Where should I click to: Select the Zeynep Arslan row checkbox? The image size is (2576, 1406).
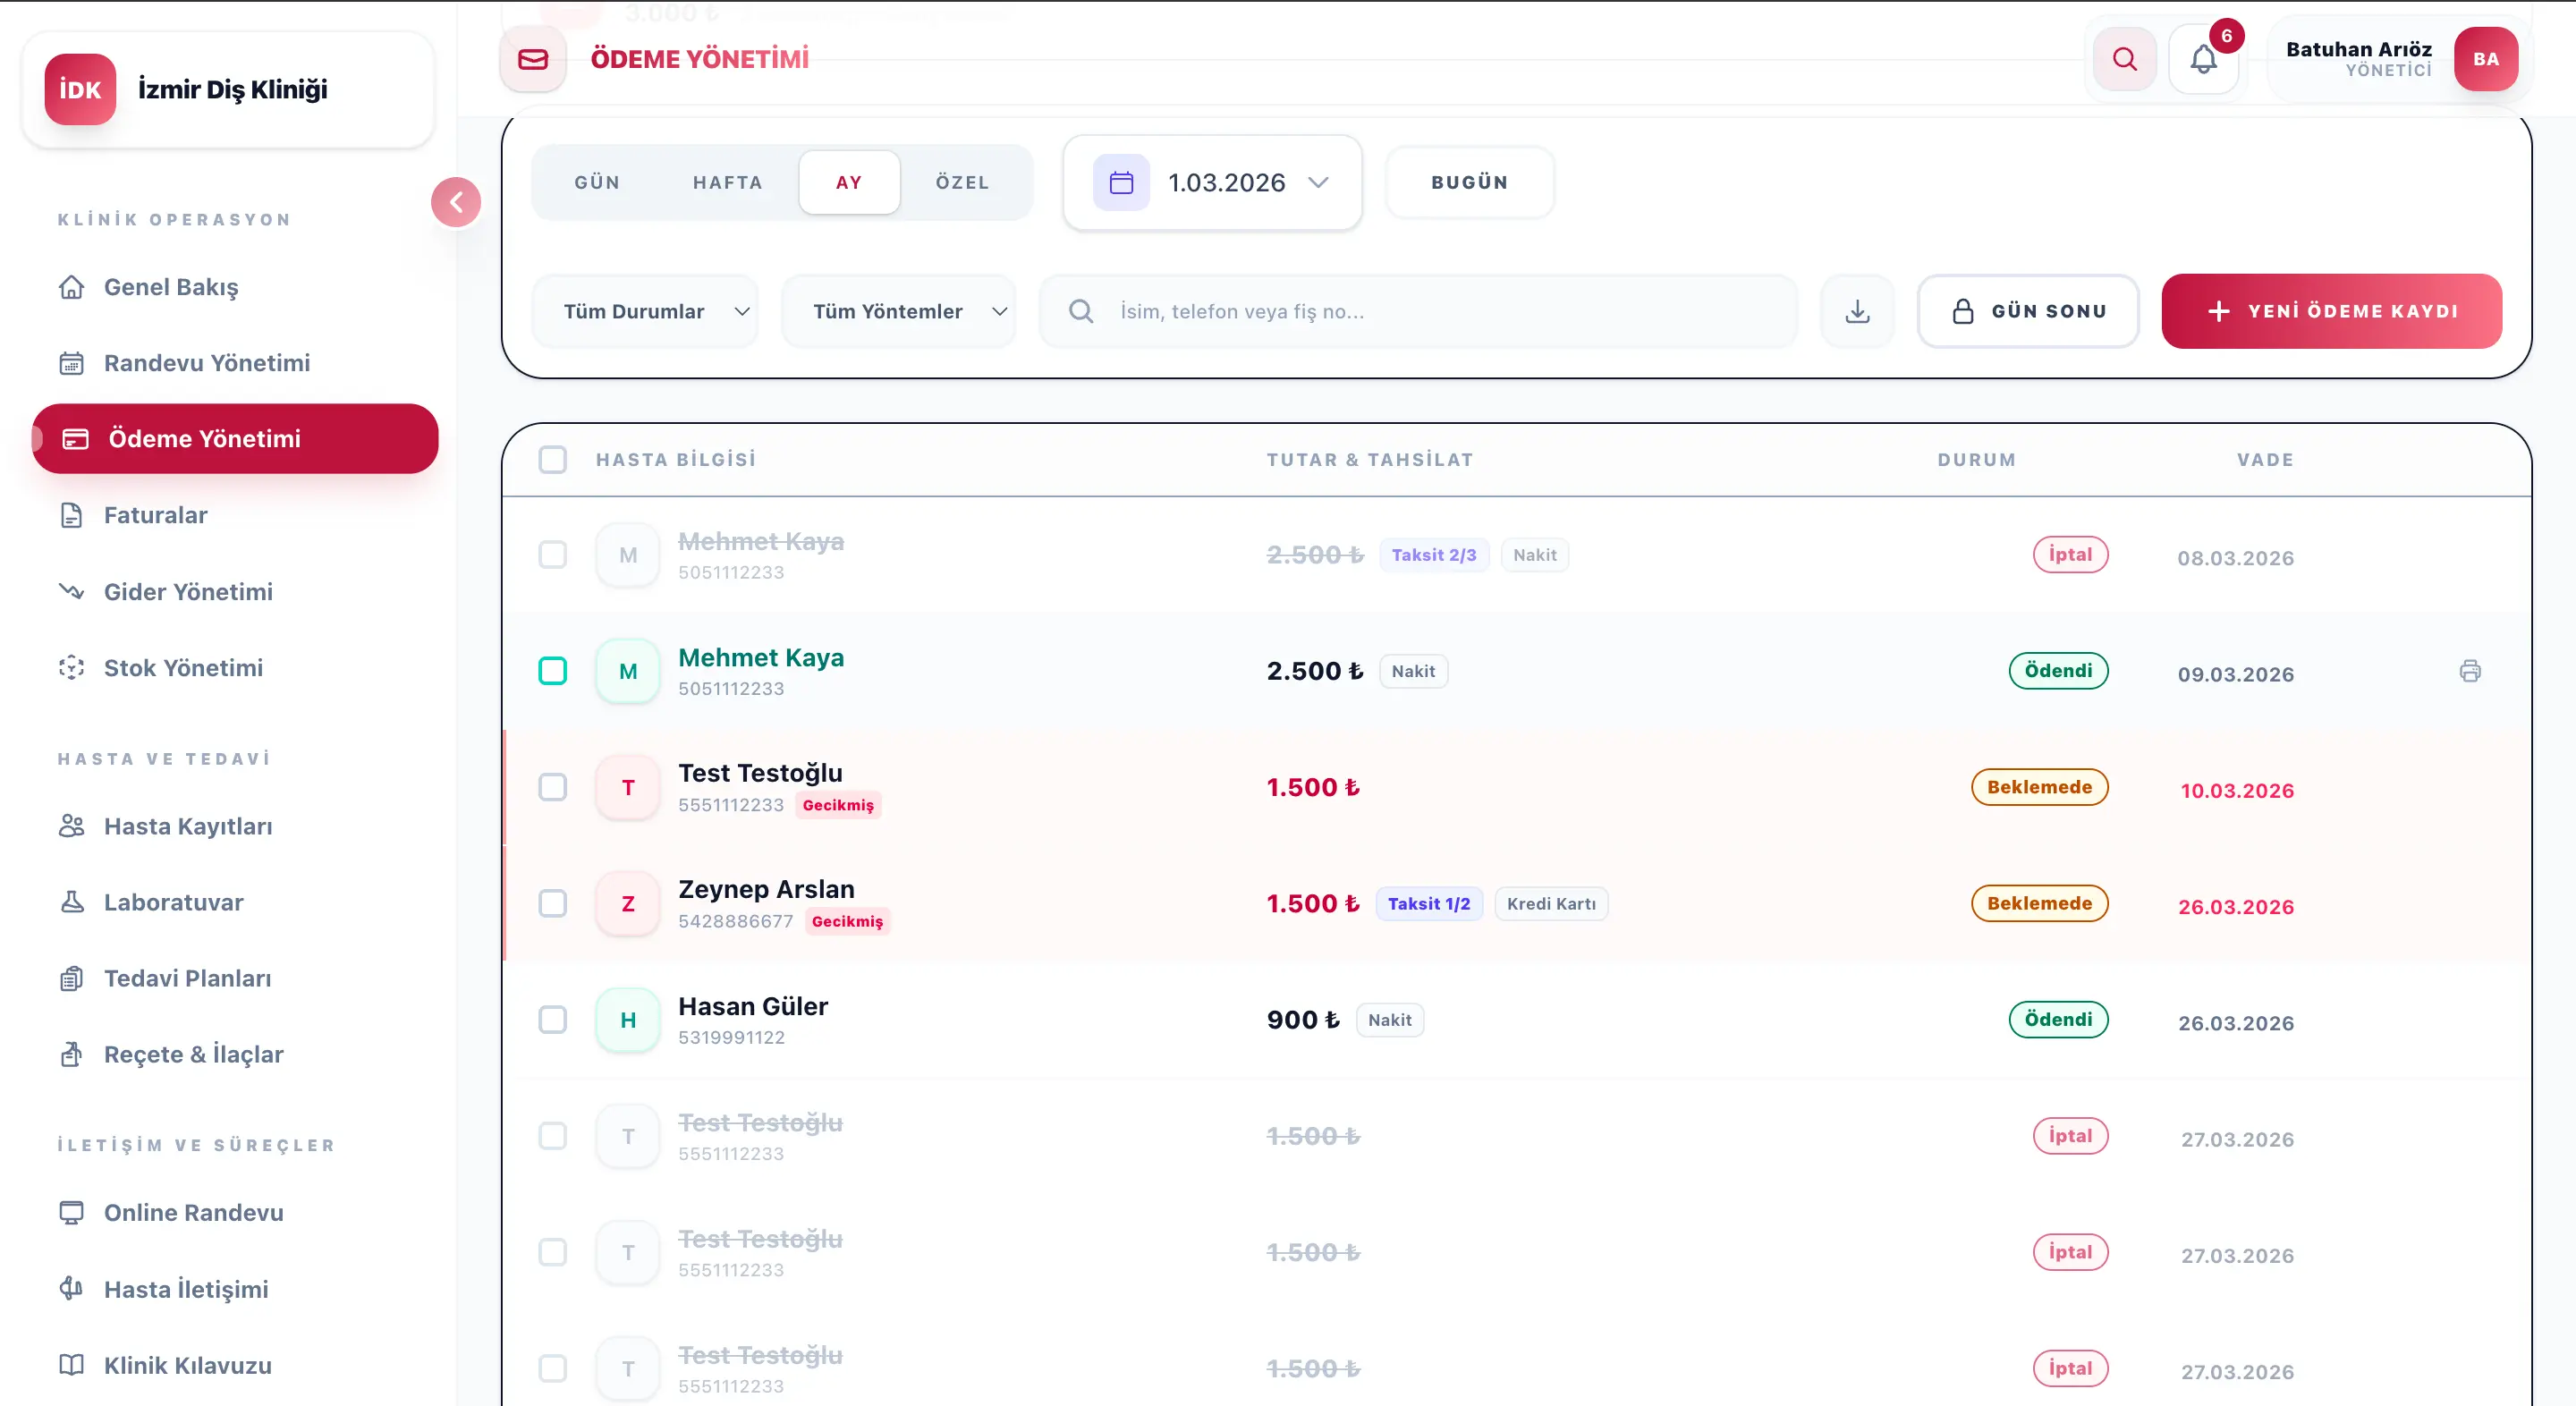pos(552,904)
